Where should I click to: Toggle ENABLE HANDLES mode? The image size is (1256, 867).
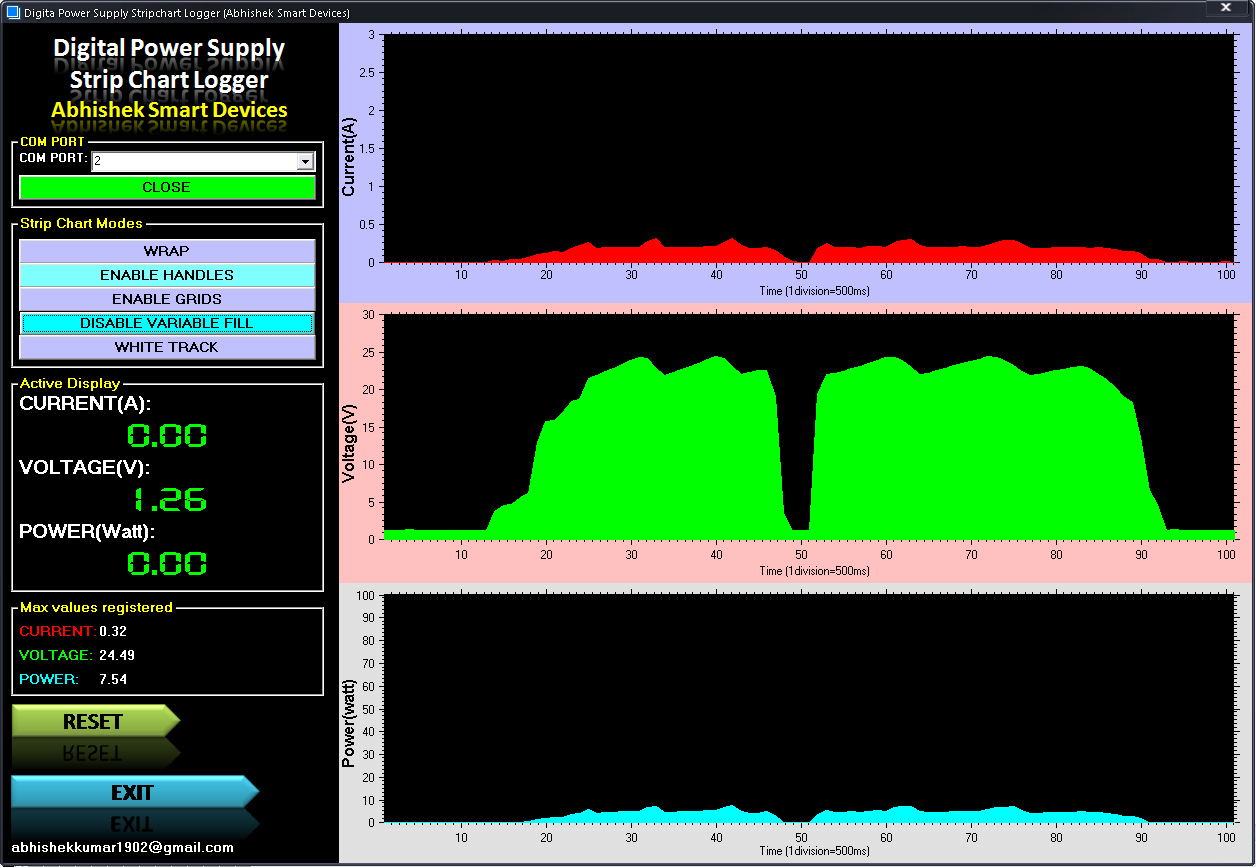pyautogui.click(x=167, y=275)
